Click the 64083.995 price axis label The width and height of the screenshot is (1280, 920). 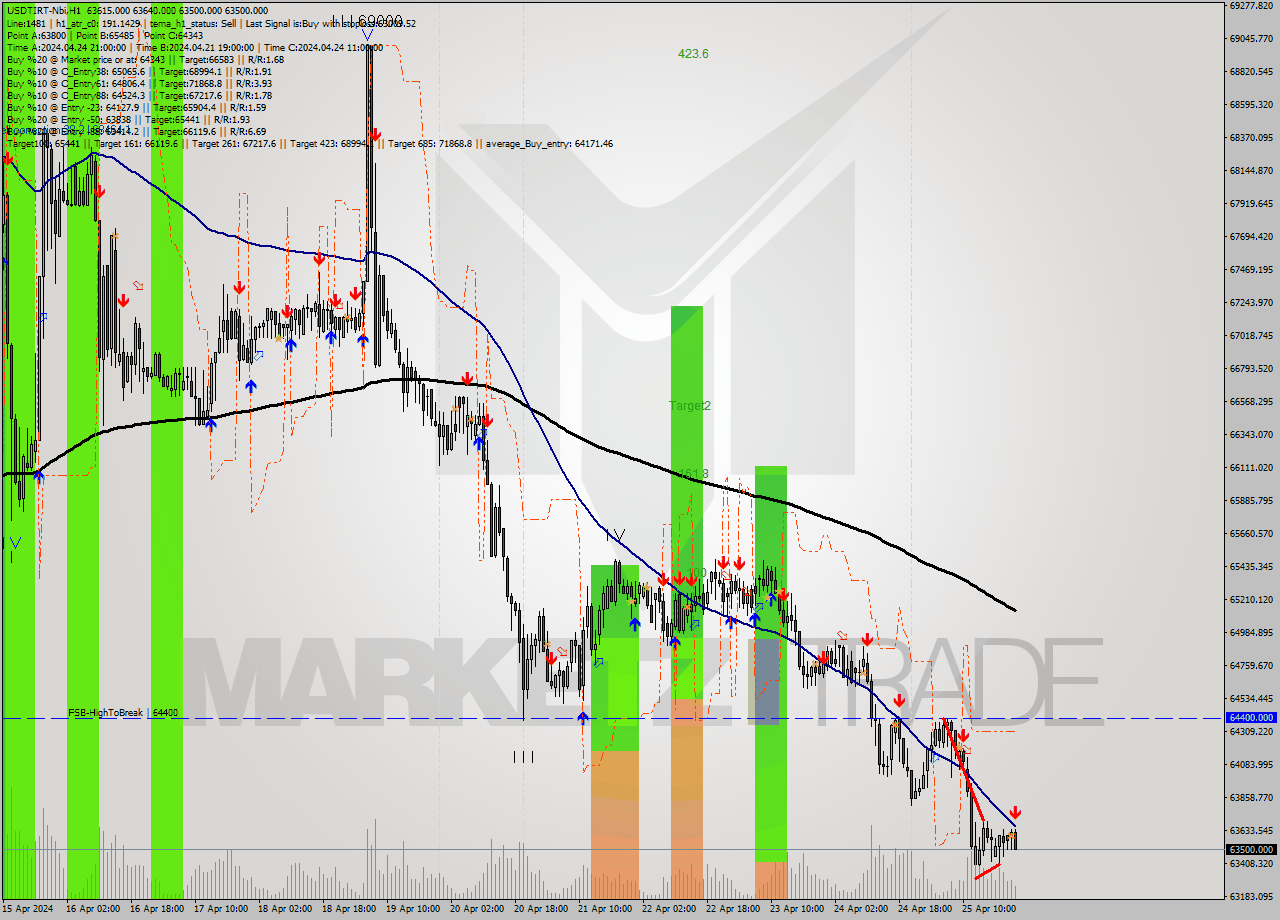point(1250,764)
